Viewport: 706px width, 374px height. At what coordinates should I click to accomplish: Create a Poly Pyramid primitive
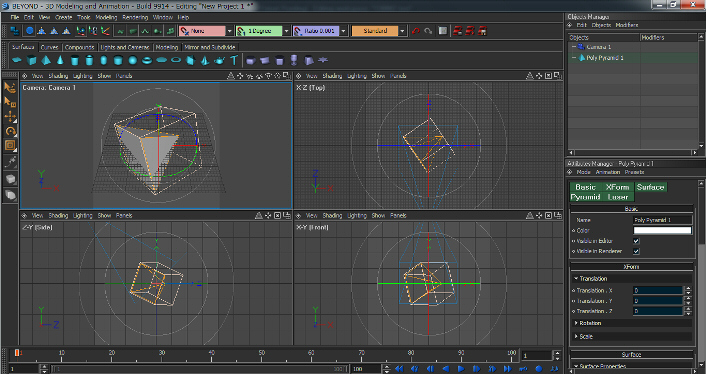click(x=45, y=60)
